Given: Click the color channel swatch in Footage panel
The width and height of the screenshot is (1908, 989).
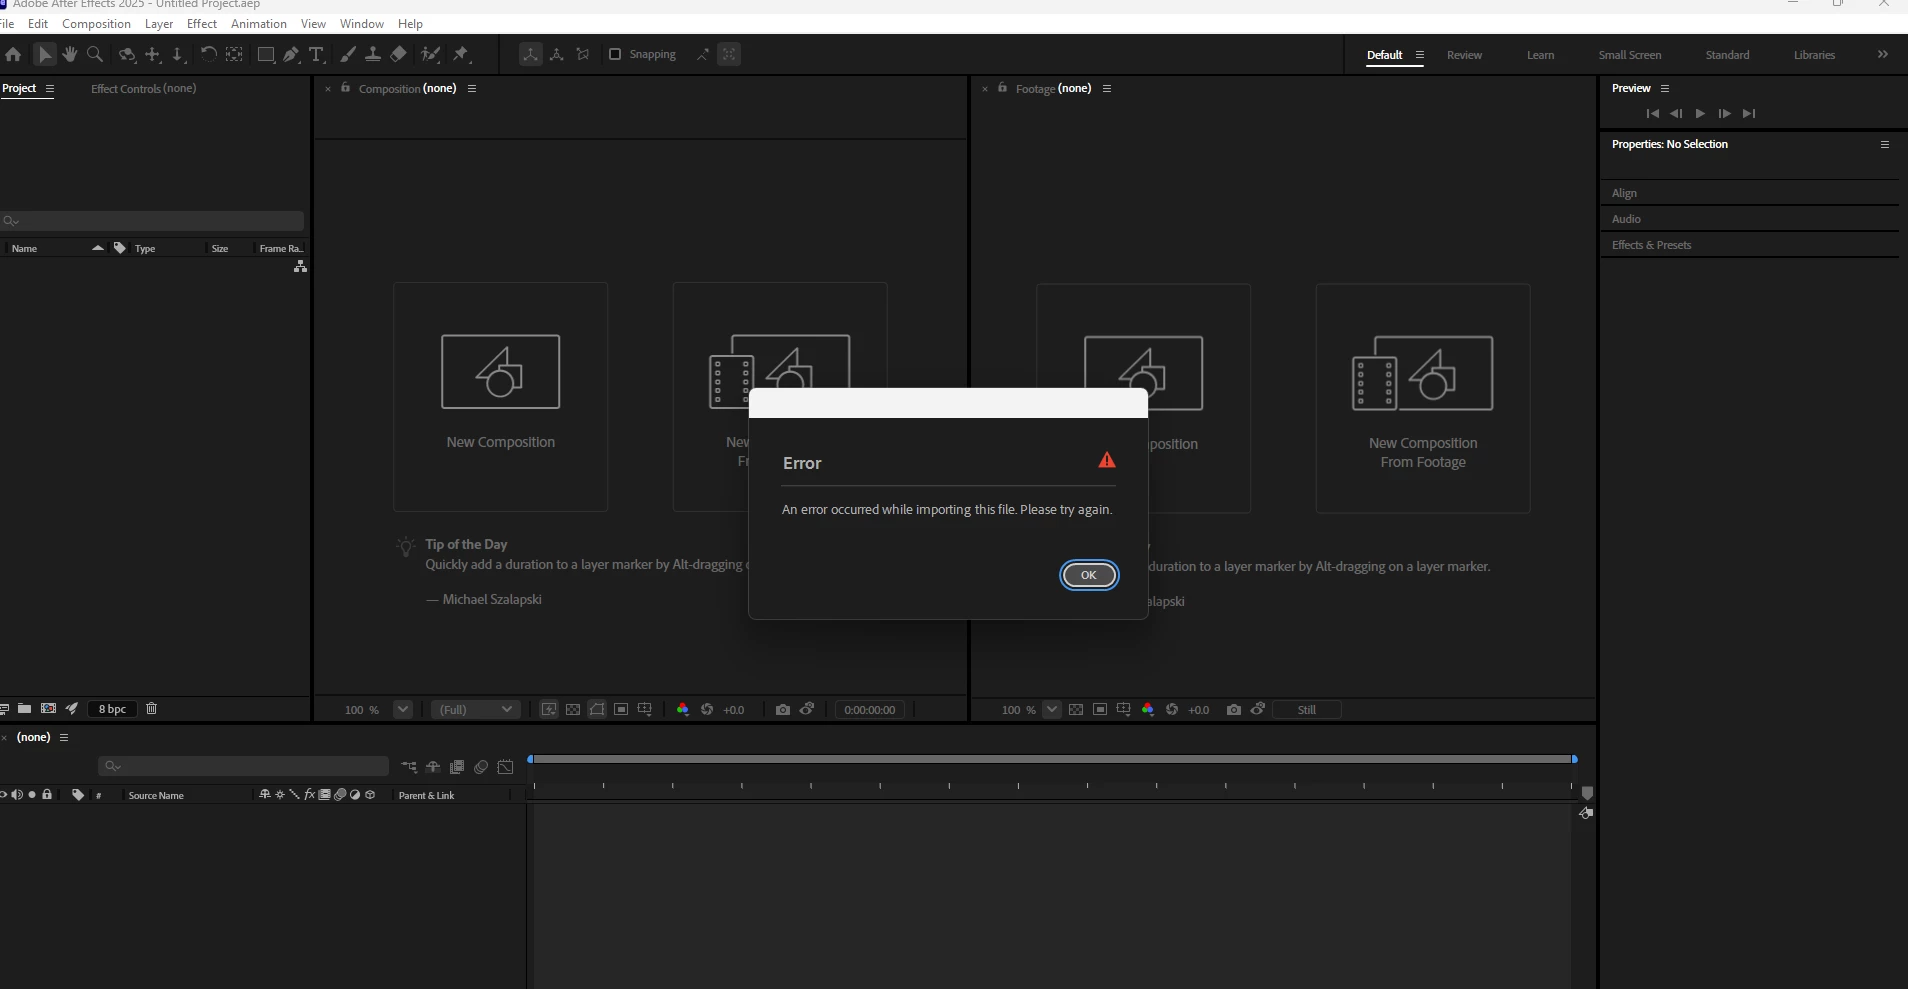Looking at the screenshot, I should pos(1148,710).
